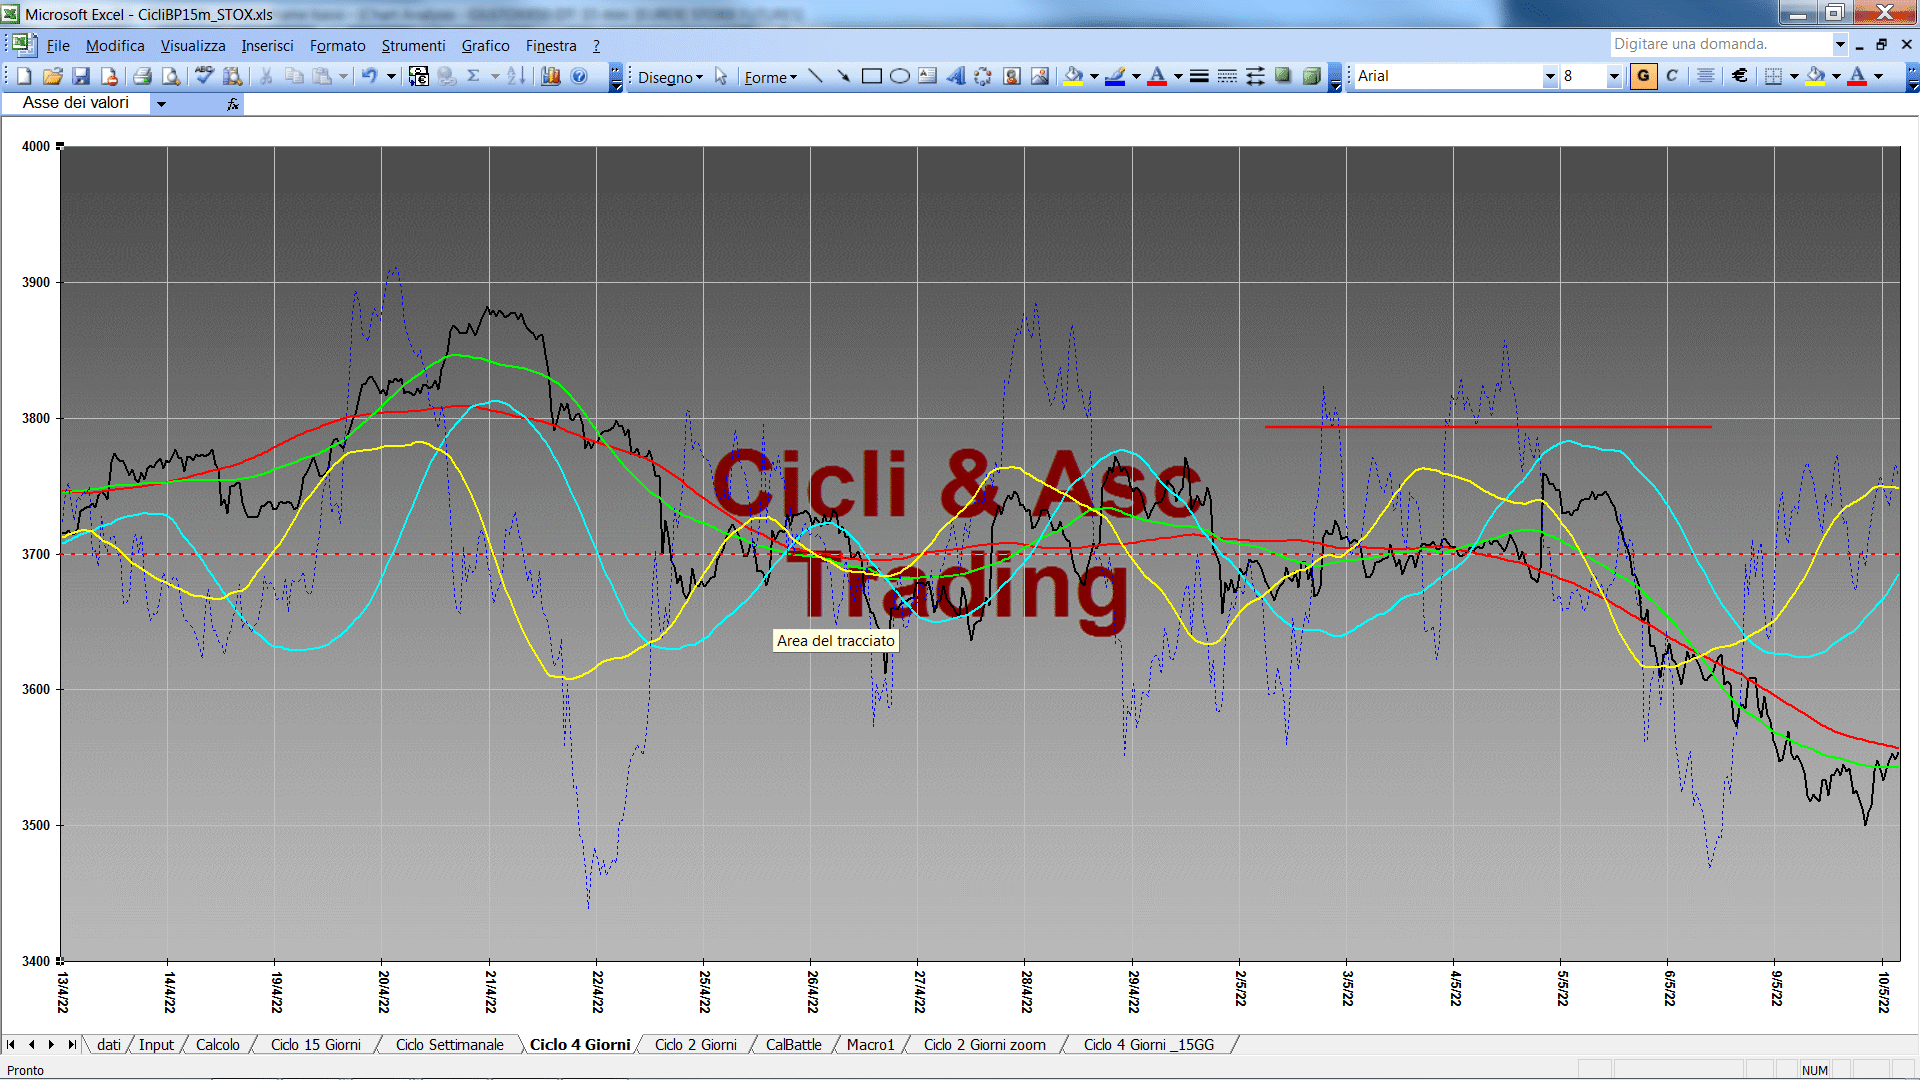
Task: Launch the Chart Wizard icon
Action: [550, 76]
